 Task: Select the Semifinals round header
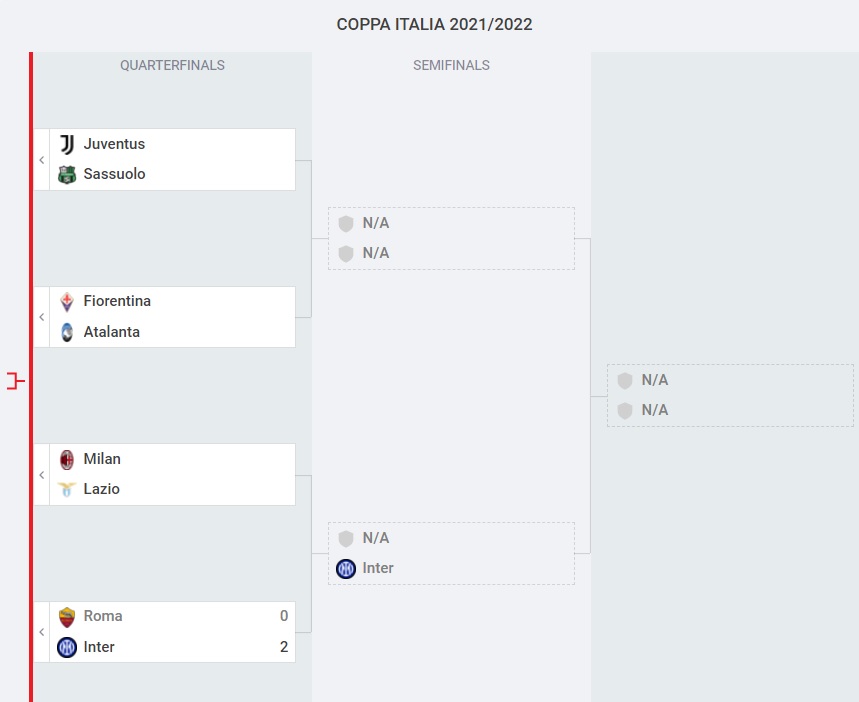[x=451, y=66]
